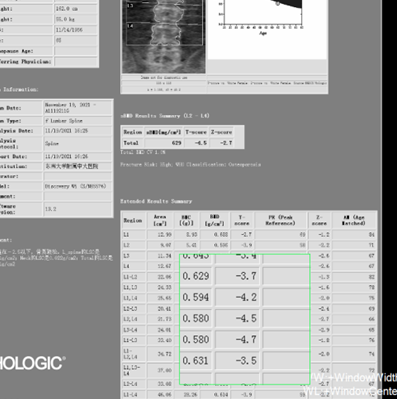The width and height of the screenshot is (397, 399).
Task: Click the Fracture Risk classification text
Action: (190, 164)
